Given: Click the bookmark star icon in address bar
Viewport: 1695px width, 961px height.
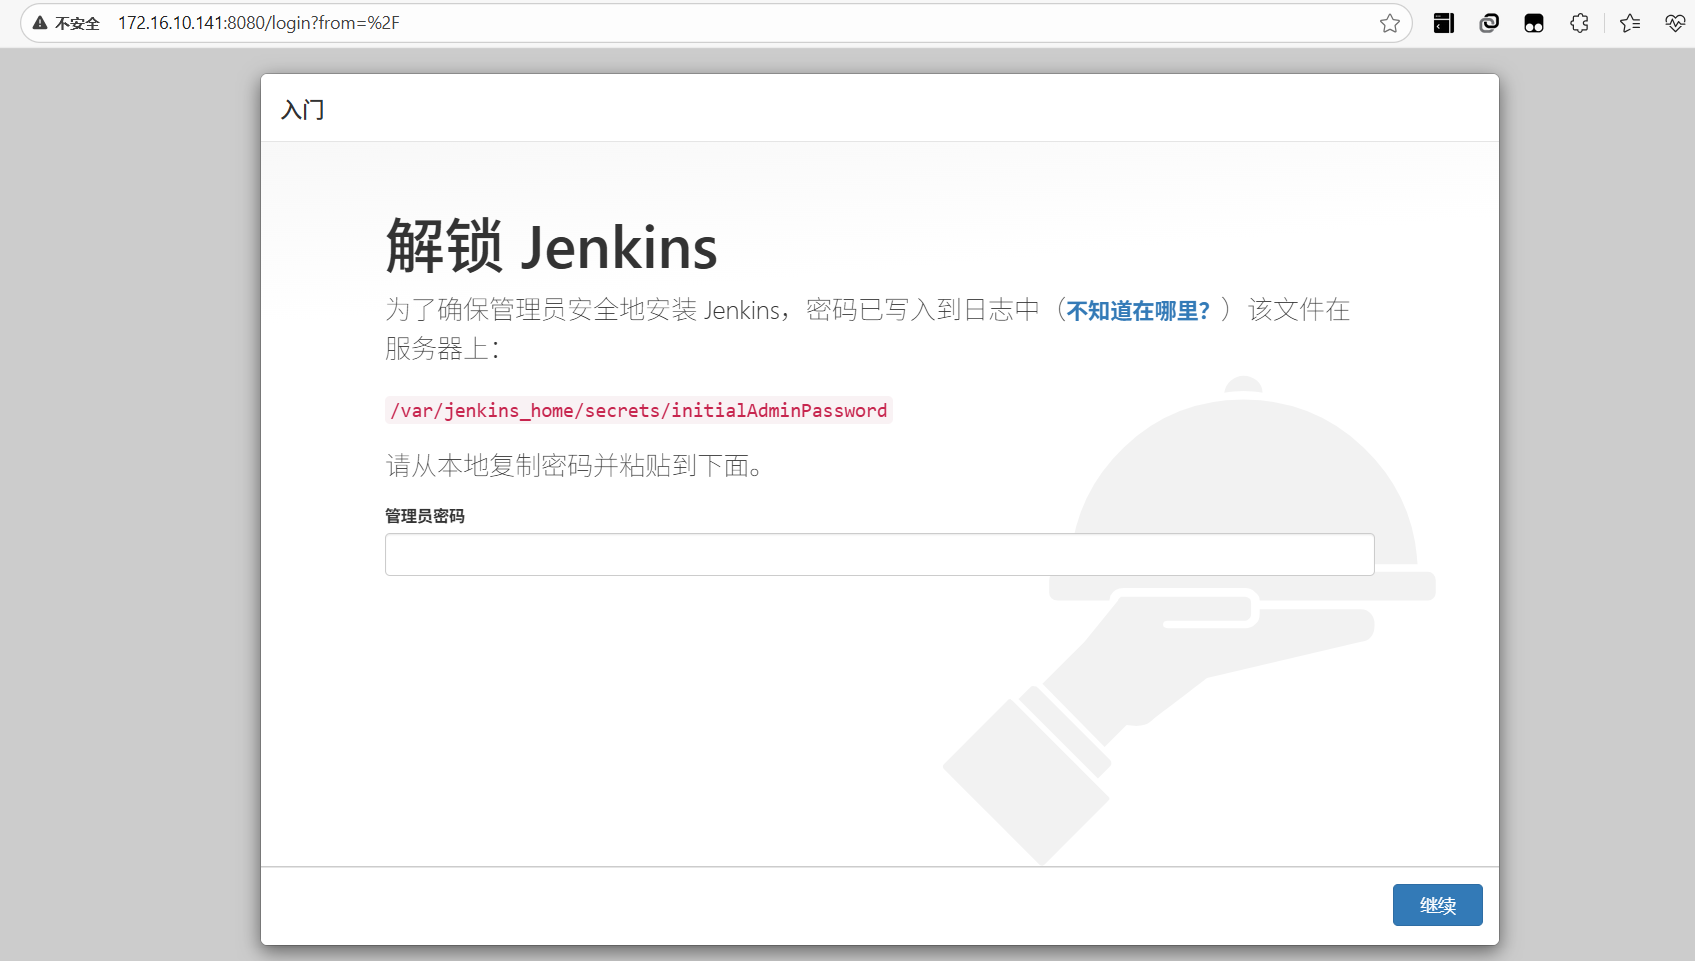Looking at the screenshot, I should coord(1389,23).
